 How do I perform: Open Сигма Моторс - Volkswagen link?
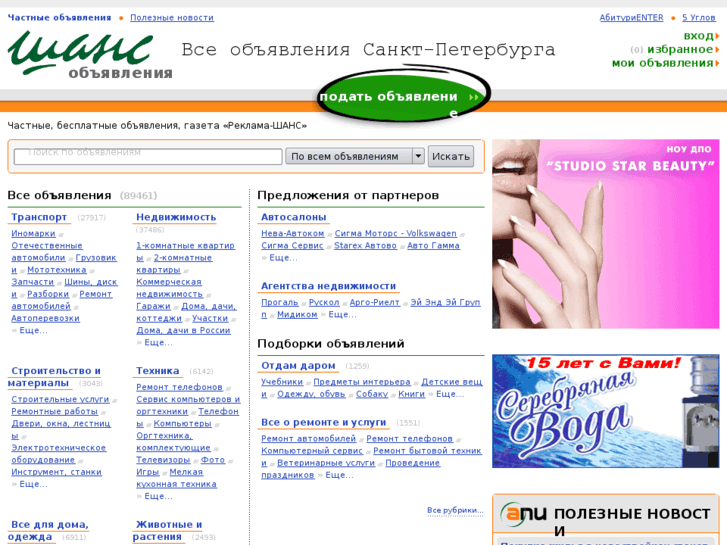pyautogui.click(x=395, y=233)
